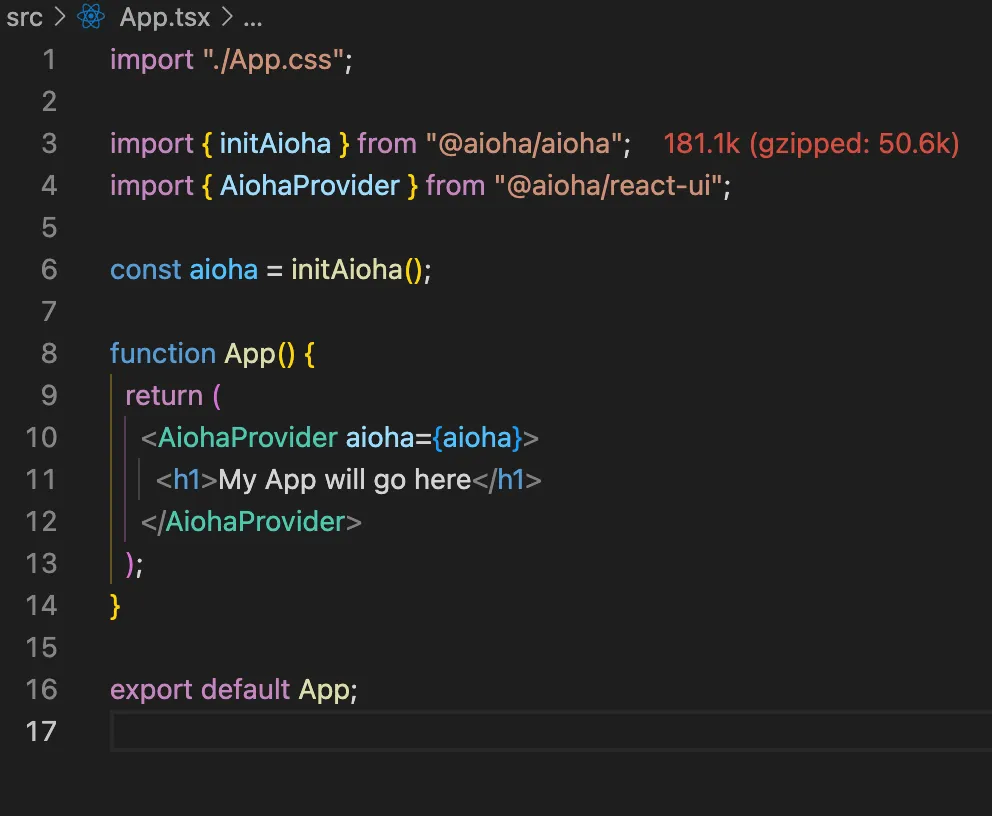Image resolution: width=992 pixels, height=816 pixels.
Task: Click the "@aioha/aioha" module string
Action: pyautogui.click(x=524, y=144)
